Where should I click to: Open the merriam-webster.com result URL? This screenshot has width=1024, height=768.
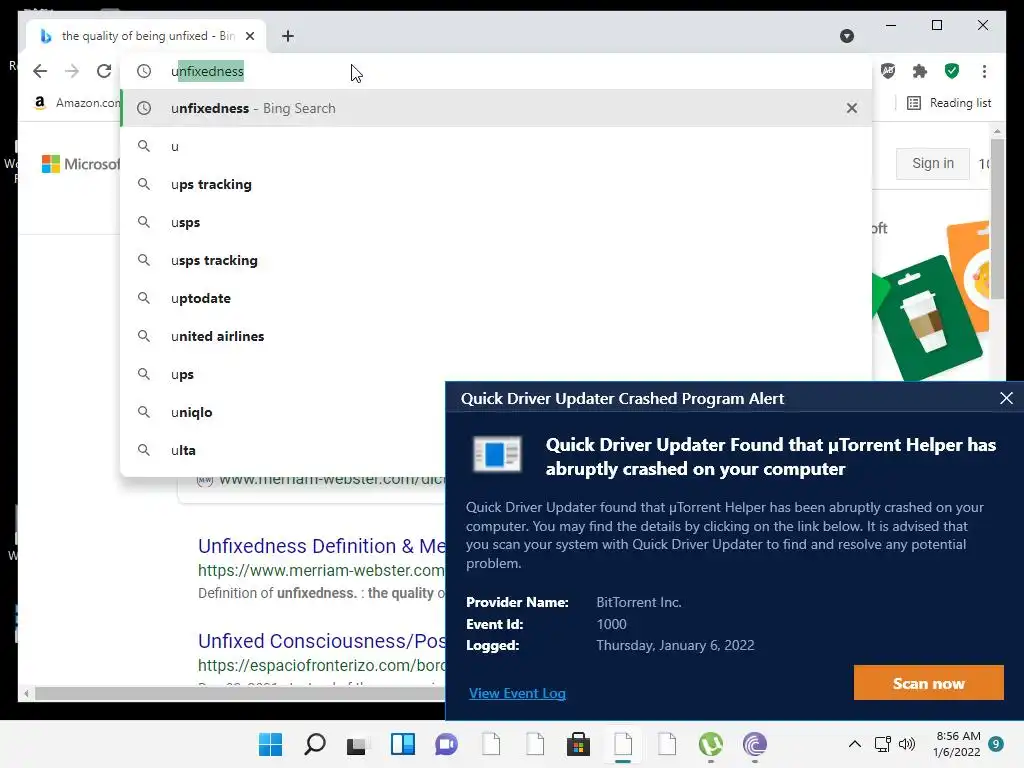click(321, 570)
